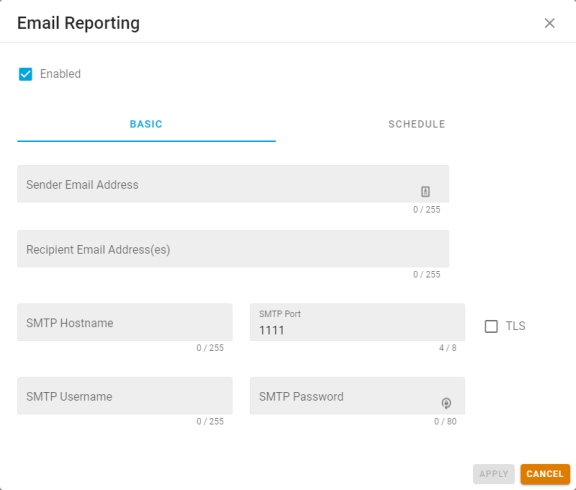Click the orange CANCEL button
The width and height of the screenshot is (576, 490).
[x=545, y=474]
